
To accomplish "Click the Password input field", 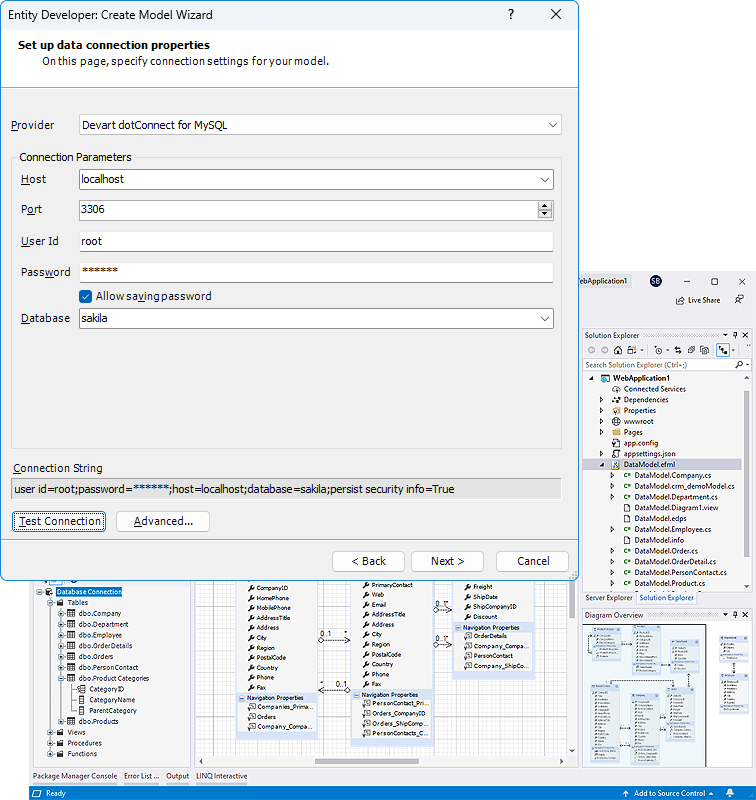I will 316,272.
